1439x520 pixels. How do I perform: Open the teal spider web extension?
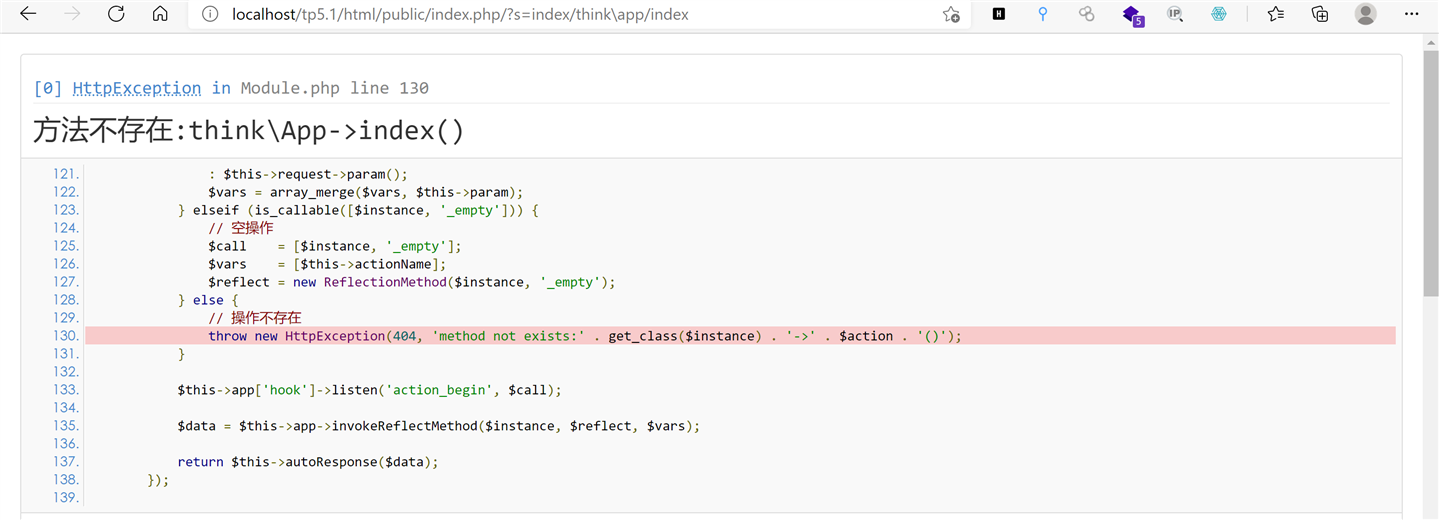pos(1218,14)
